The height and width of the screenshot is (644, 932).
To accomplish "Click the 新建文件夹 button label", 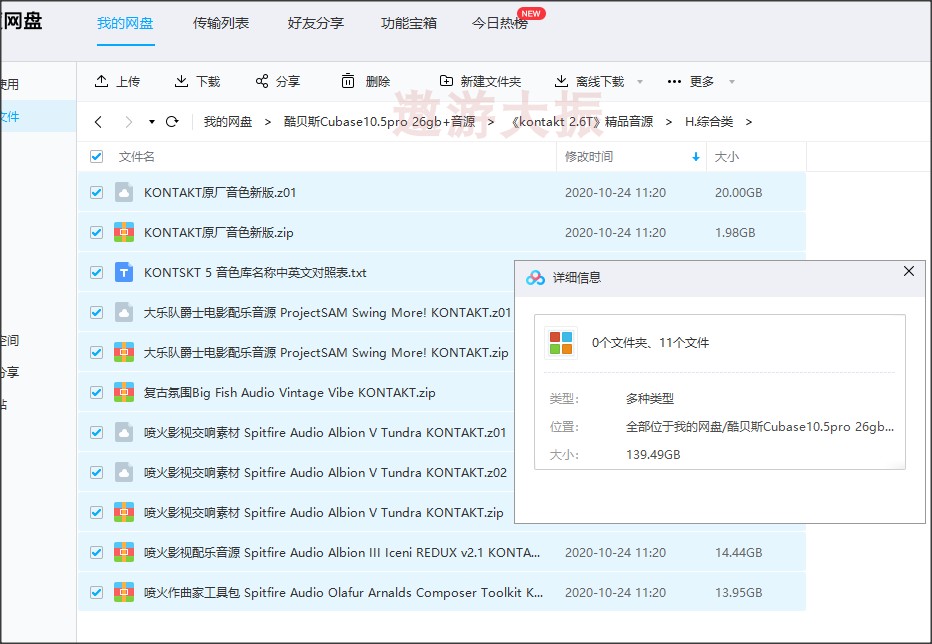I will click(x=491, y=81).
